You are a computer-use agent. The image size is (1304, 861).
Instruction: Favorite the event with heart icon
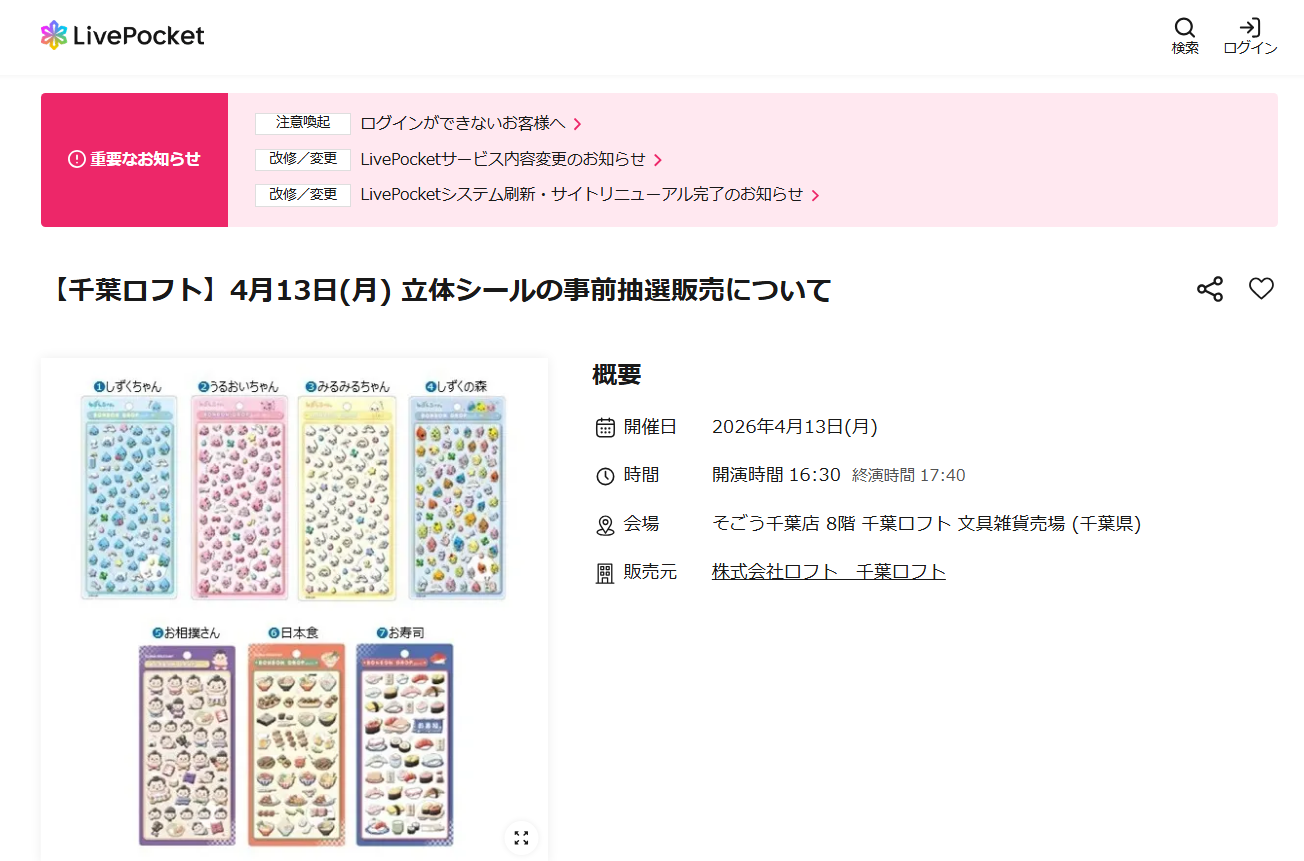pos(1261,289)
